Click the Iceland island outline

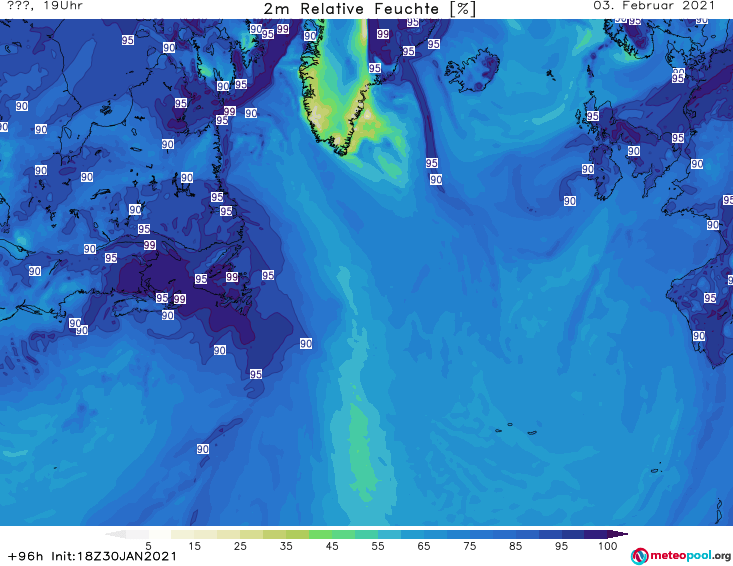coord(472,70)
